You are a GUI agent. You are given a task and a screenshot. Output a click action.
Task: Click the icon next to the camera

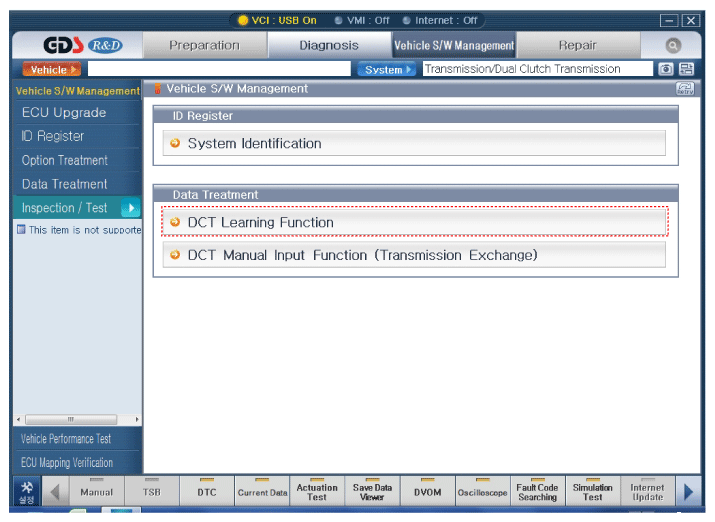(686, 70)
